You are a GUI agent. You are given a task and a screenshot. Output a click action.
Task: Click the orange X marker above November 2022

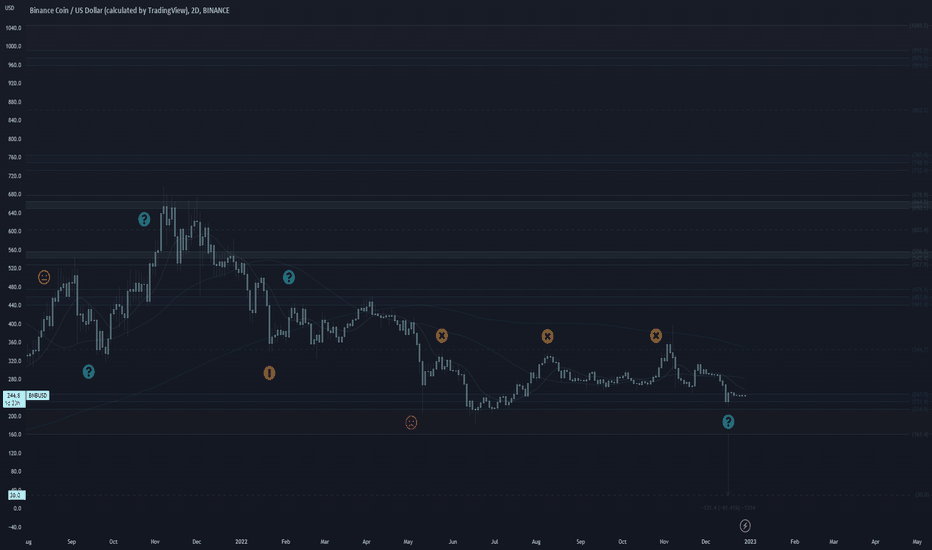click(x=656, y=336)
